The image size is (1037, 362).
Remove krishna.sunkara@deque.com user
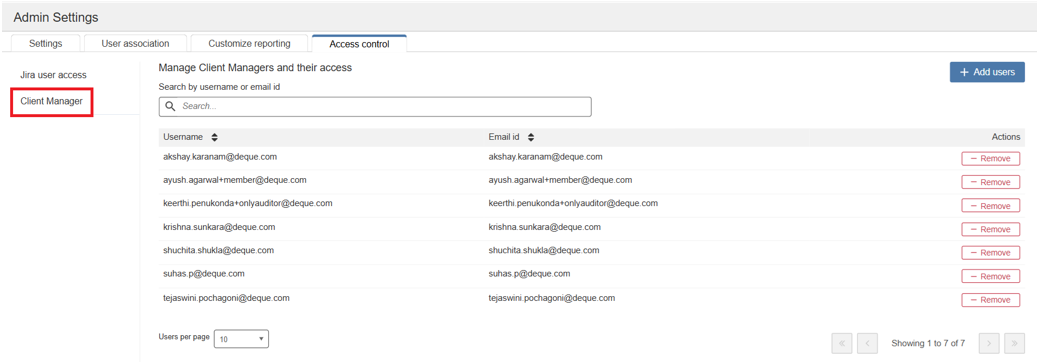point(990,229)
